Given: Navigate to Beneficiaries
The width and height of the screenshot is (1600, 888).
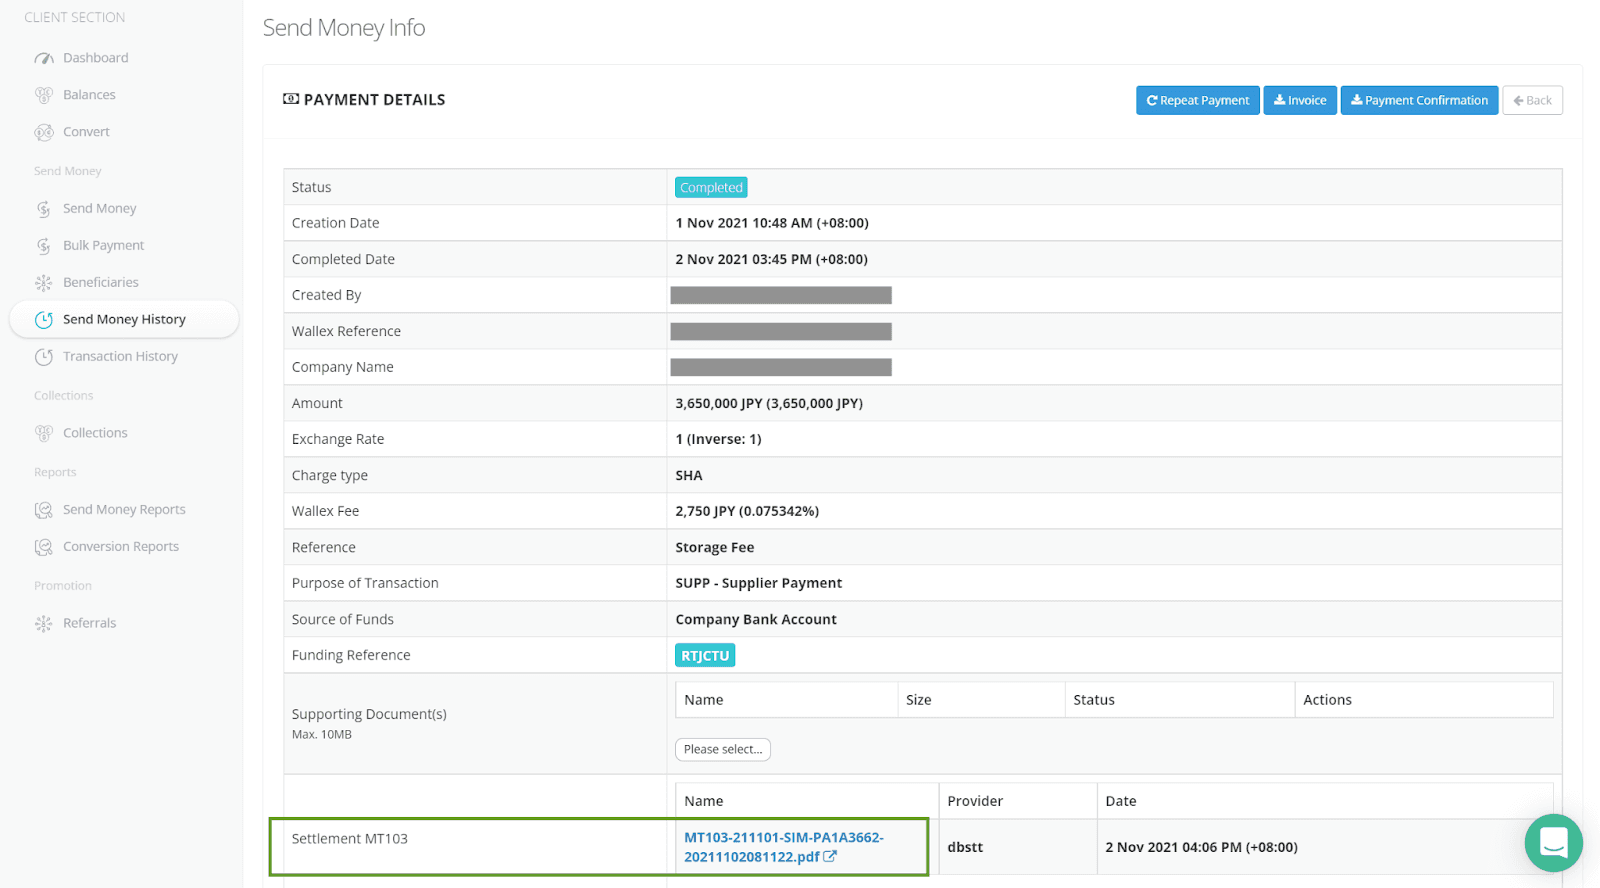Looking at the screenshot, I should (101, 283).
